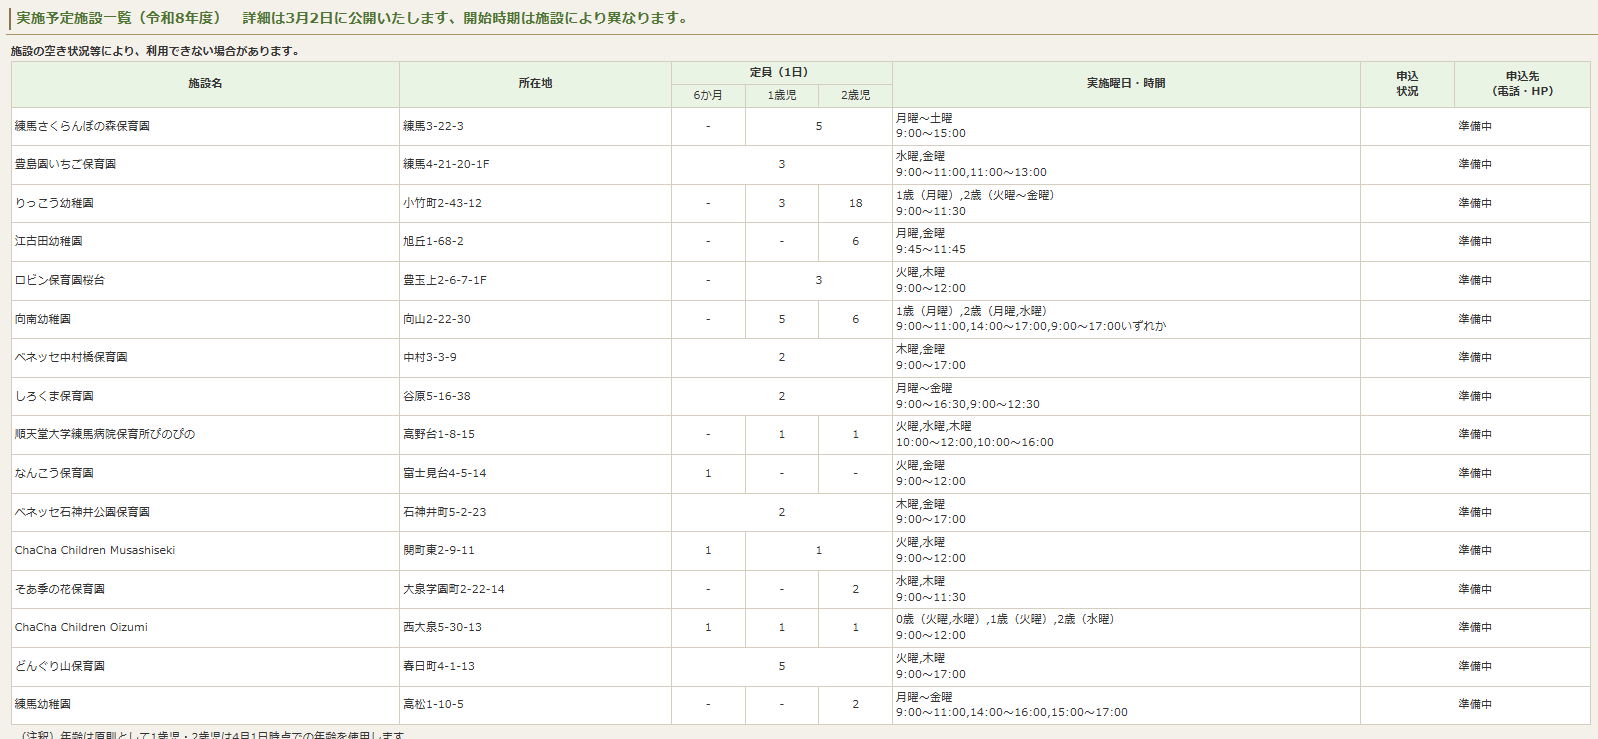Select the 豊島園いちご保育園 row name
Screen dimensions: 1598x739
coord(65,165)
